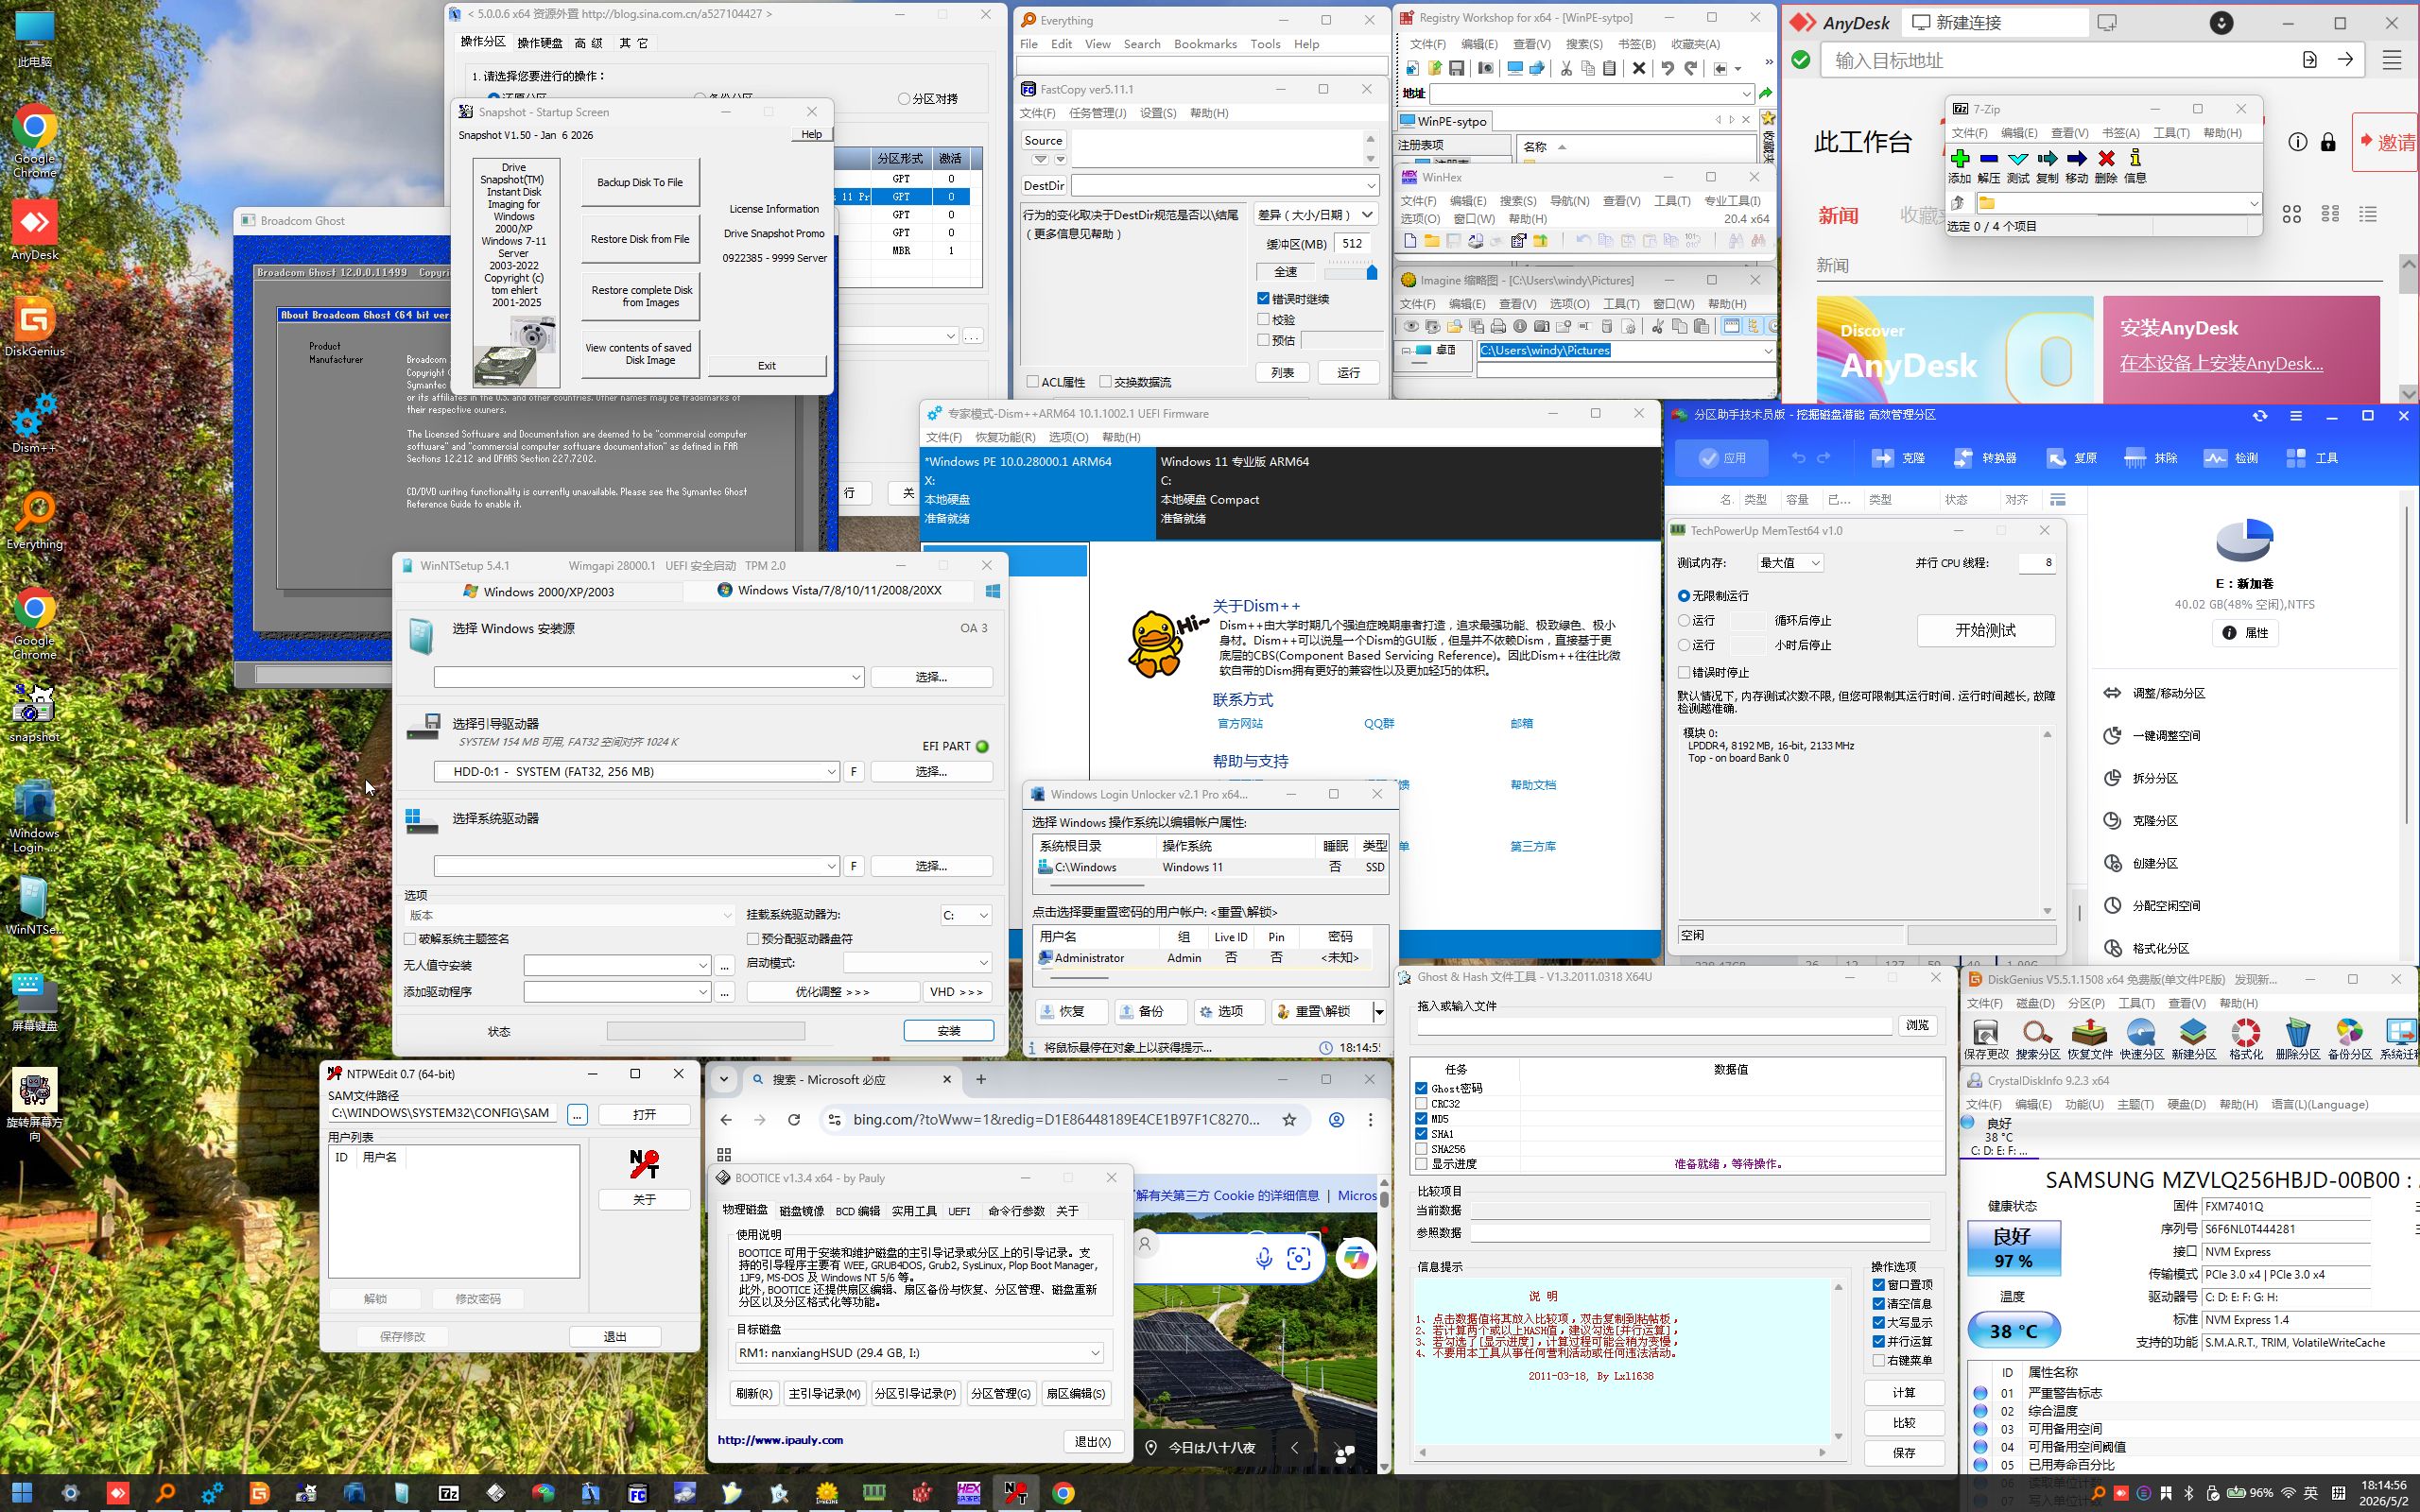Open Converter (转换器) in the partition assistant toolbar
The width and height of the screenshot is (2420, 1512).
pos(1984,458)
